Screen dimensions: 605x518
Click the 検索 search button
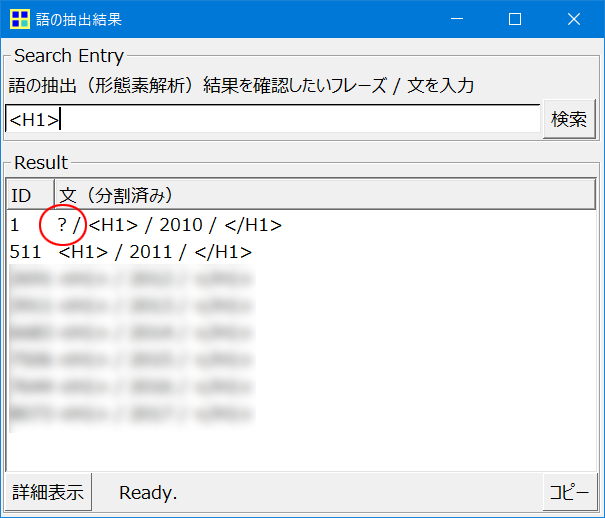click(569, 119)
